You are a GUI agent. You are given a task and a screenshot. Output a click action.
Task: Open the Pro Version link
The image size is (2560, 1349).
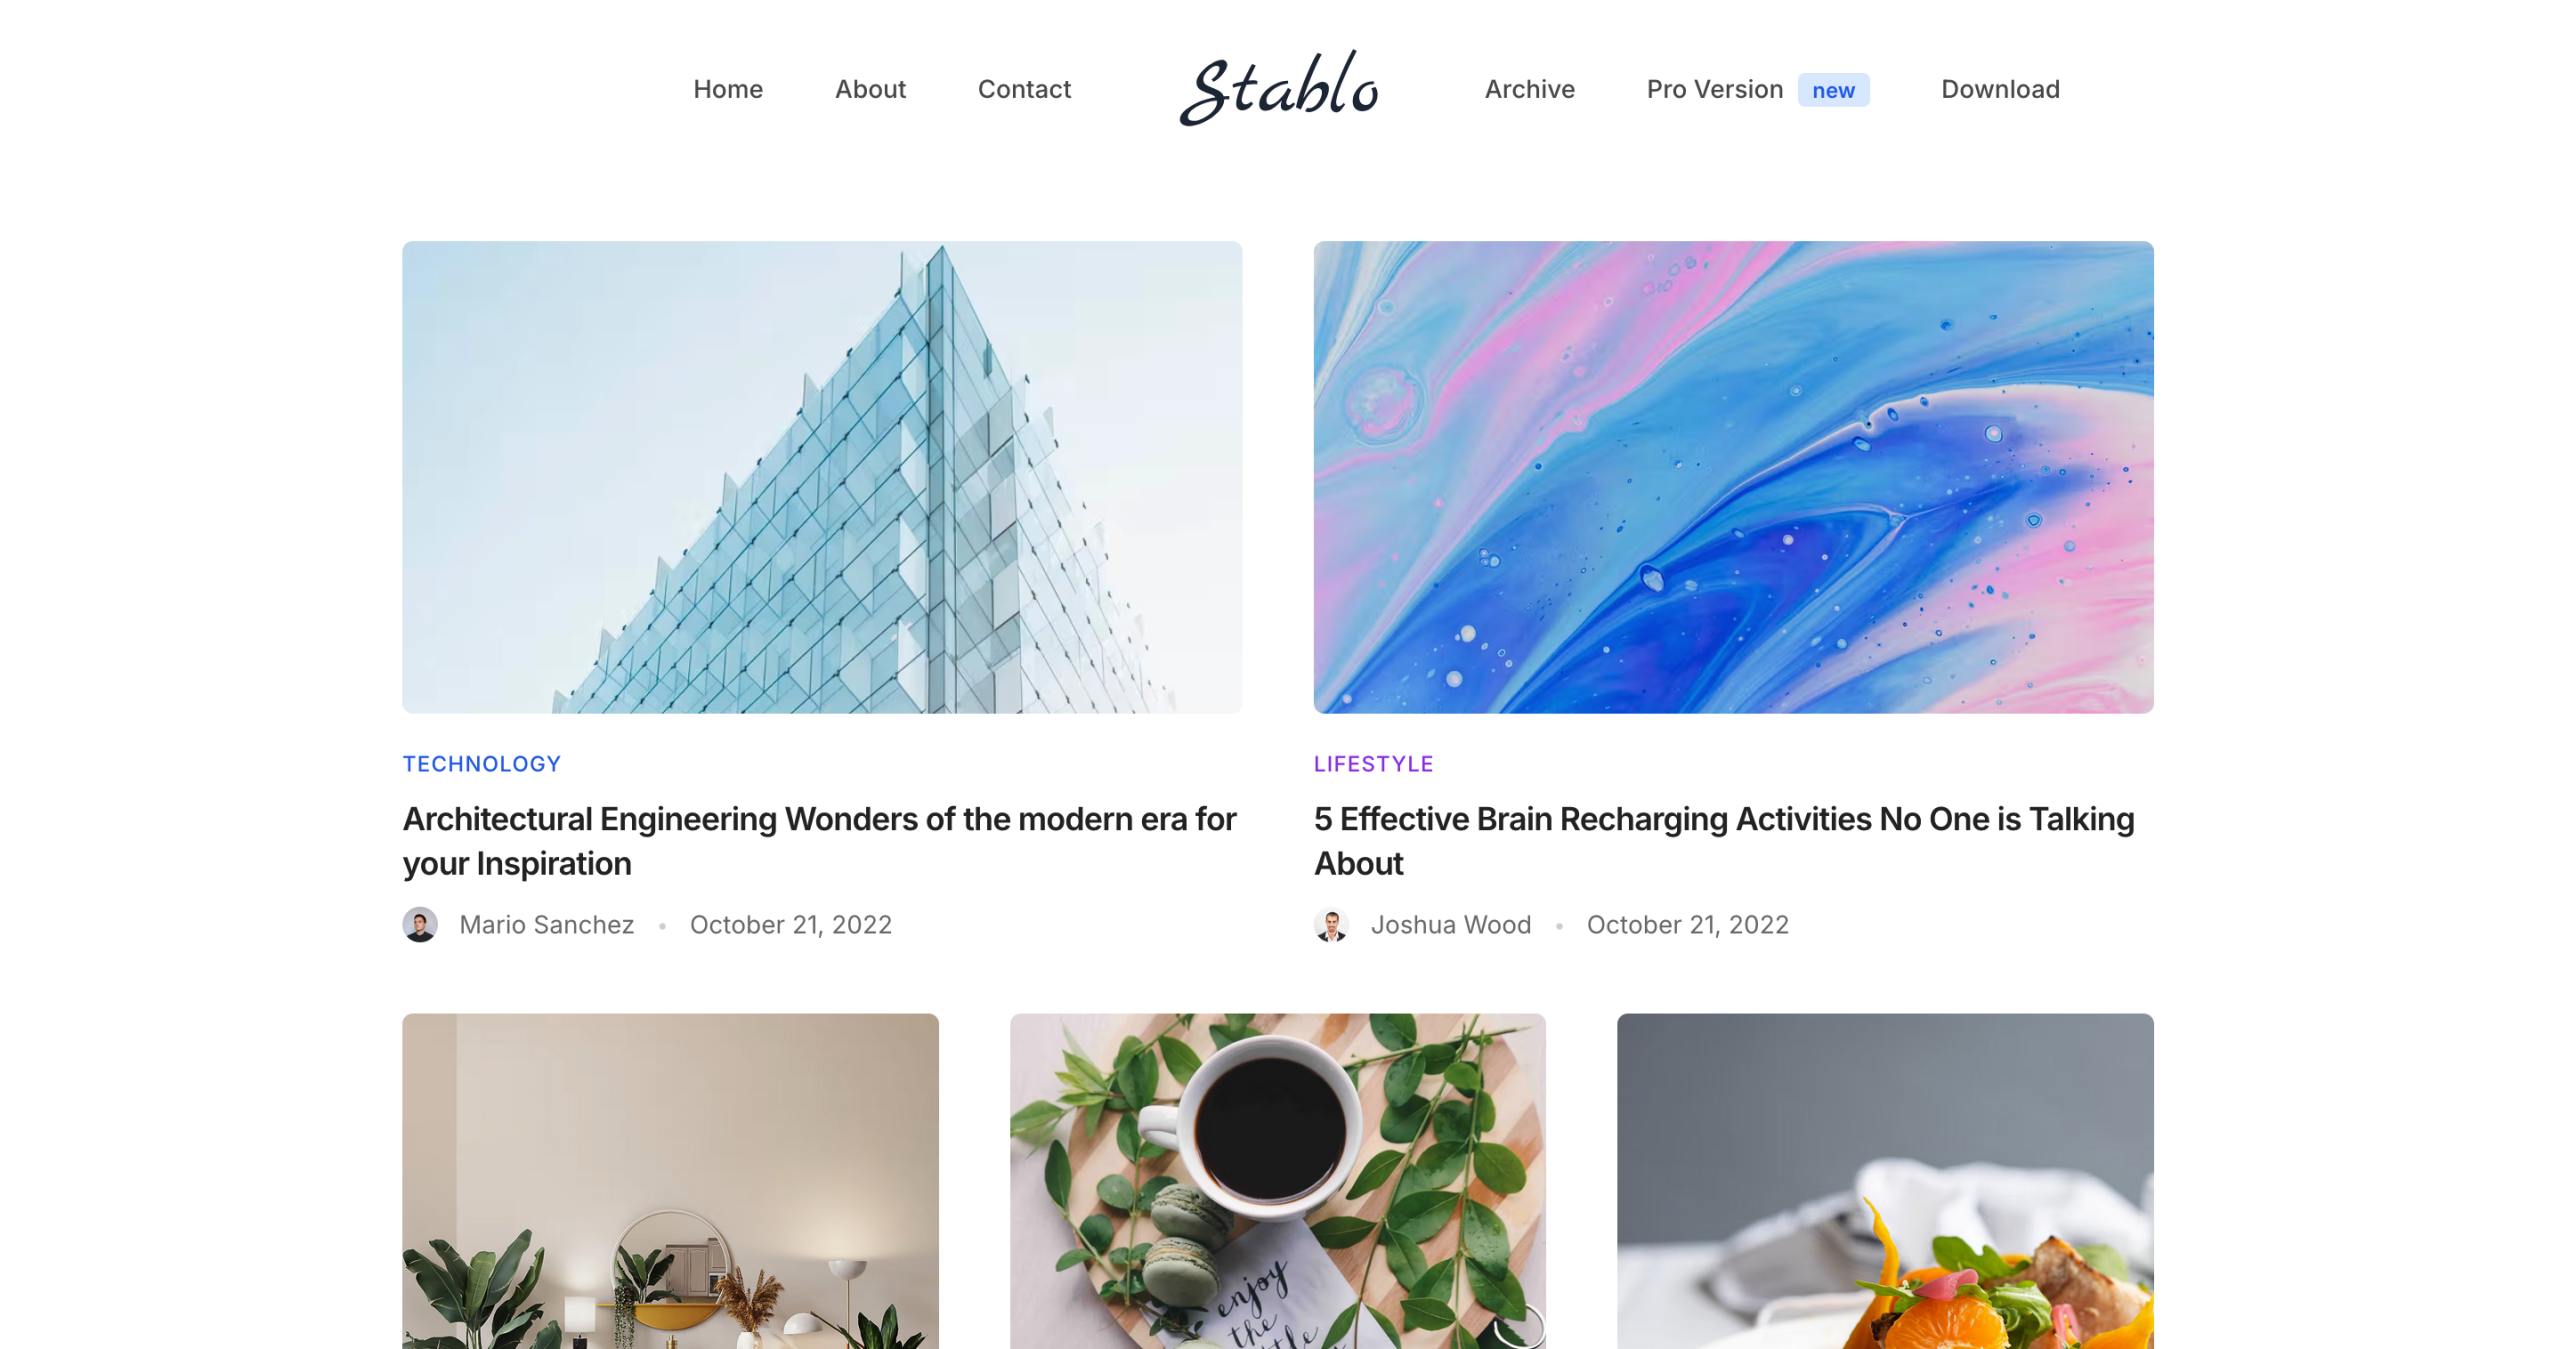1714,89
